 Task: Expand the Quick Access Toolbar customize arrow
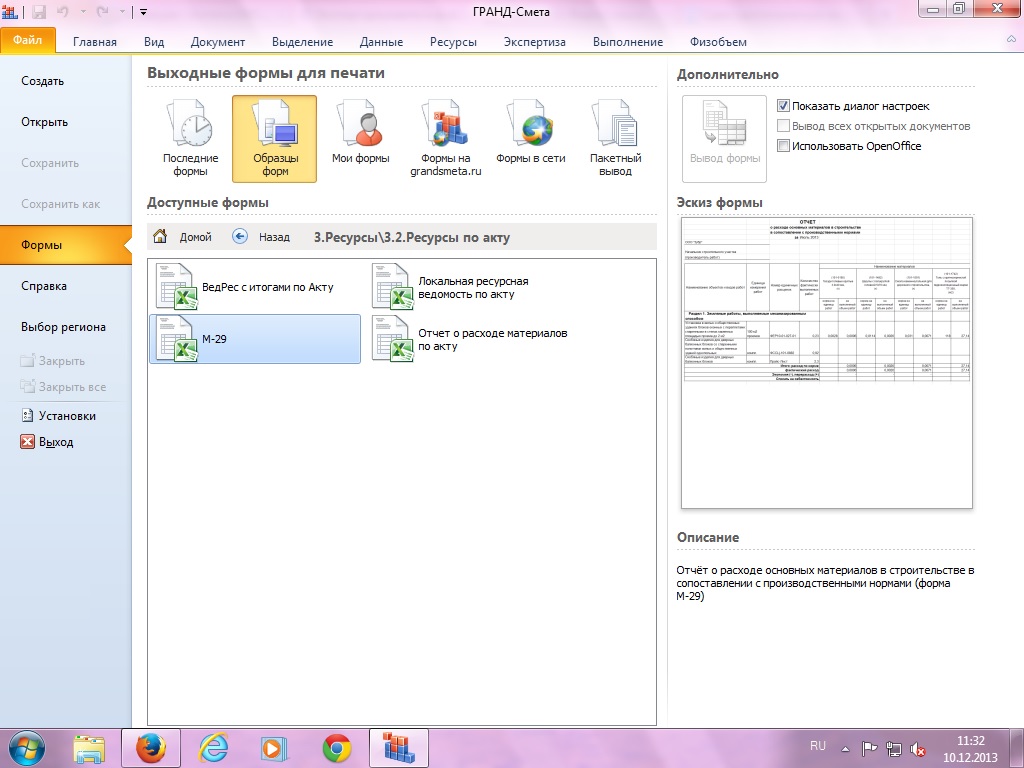point(144,12)
